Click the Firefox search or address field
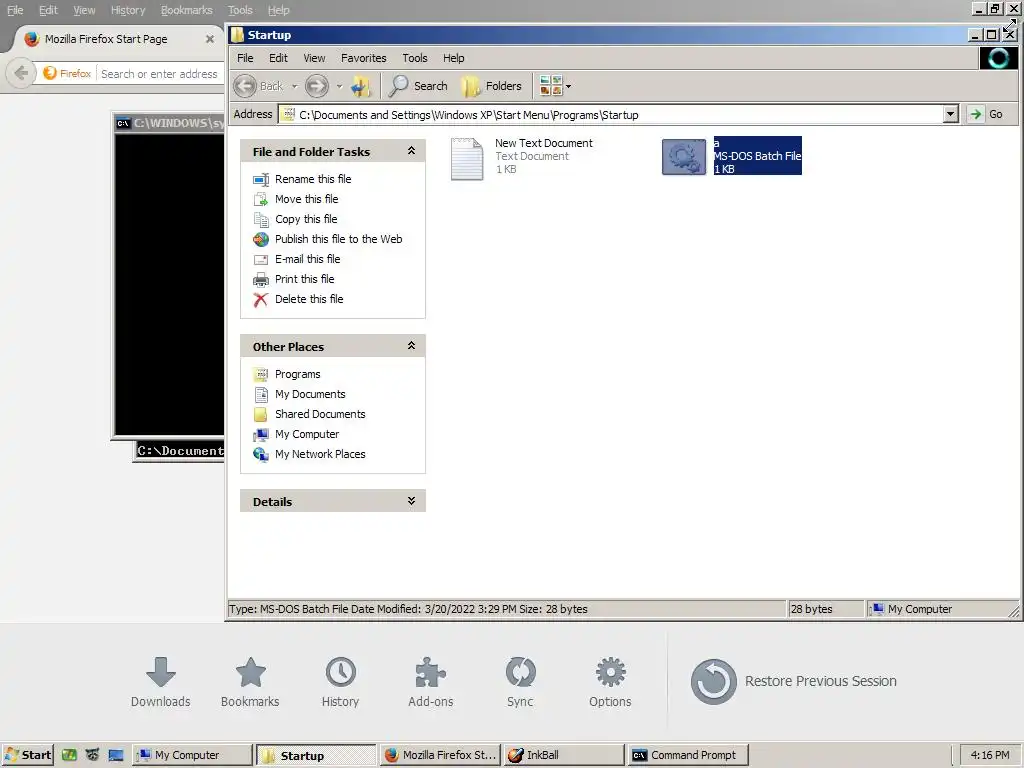Viewport: 1024px width, 768px height. (x=159, y=74)
